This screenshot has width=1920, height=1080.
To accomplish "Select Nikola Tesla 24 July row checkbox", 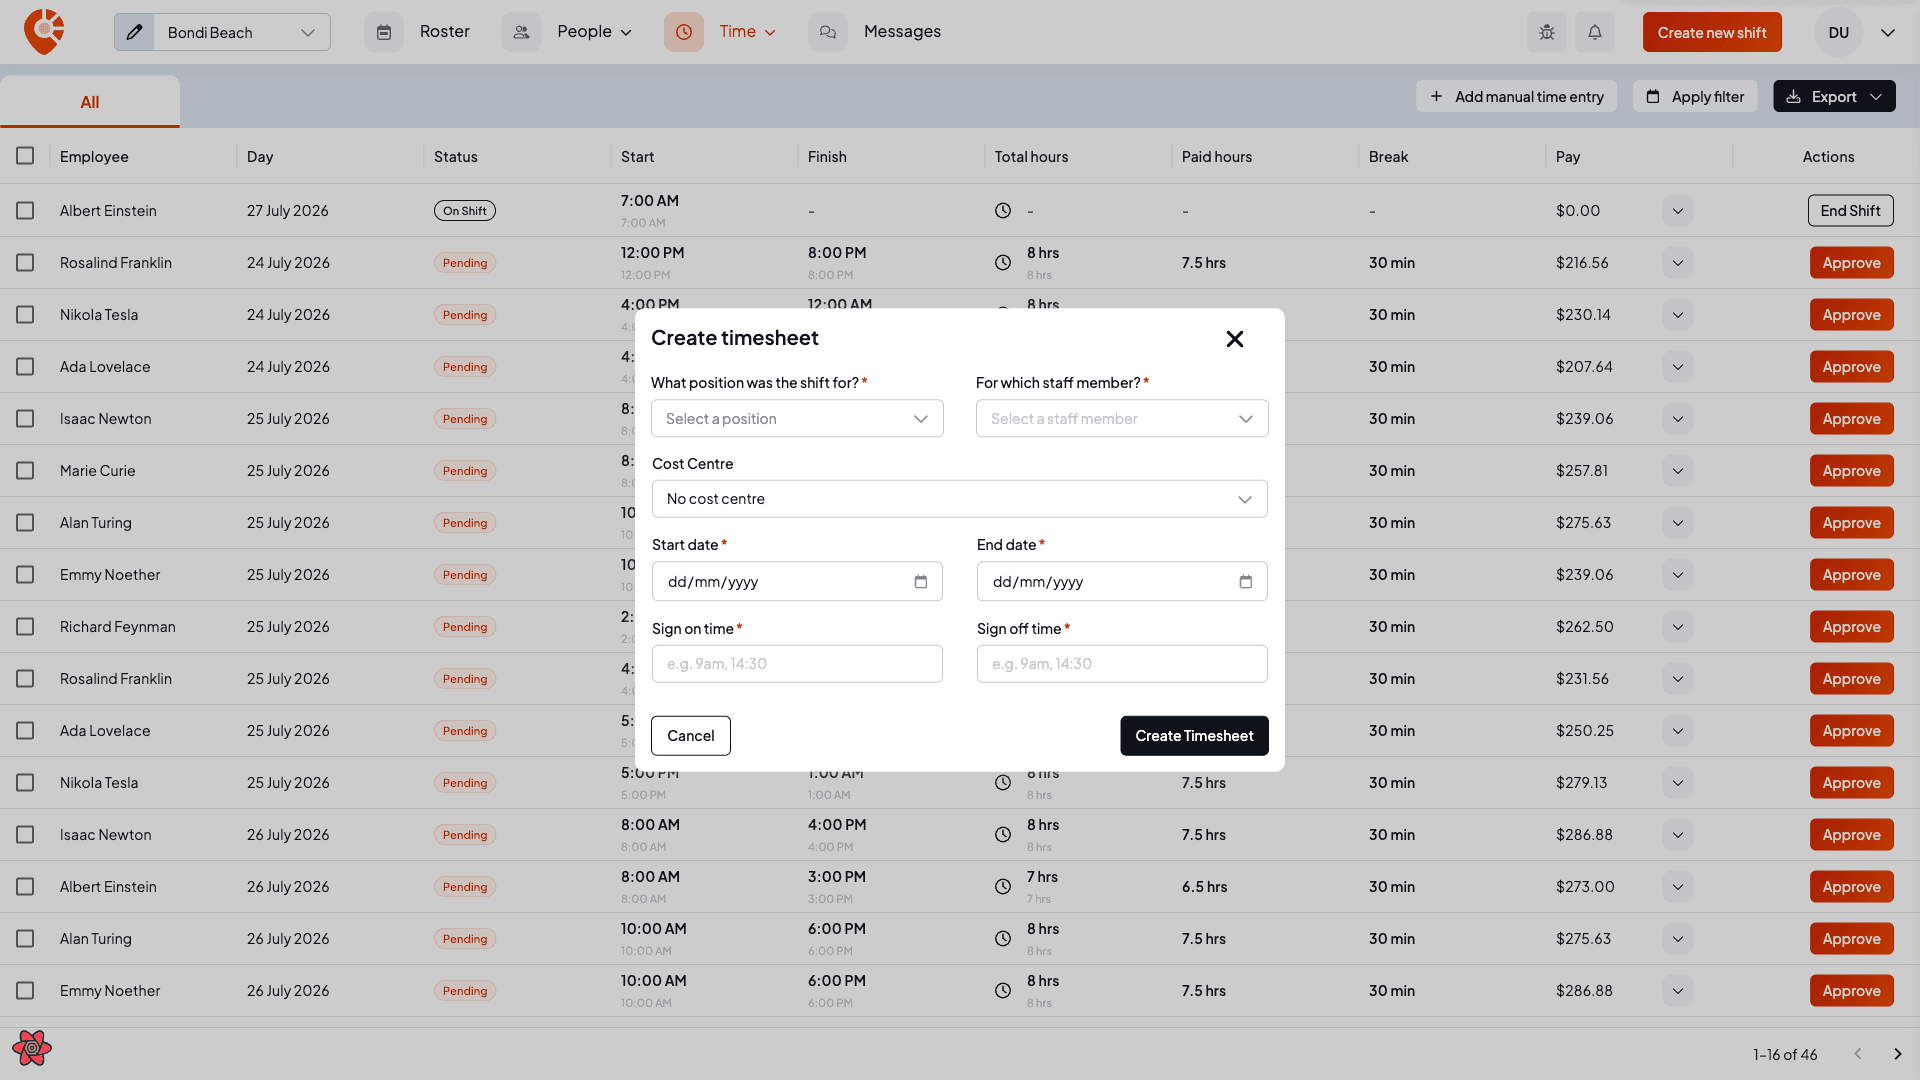I will point(25,315).
